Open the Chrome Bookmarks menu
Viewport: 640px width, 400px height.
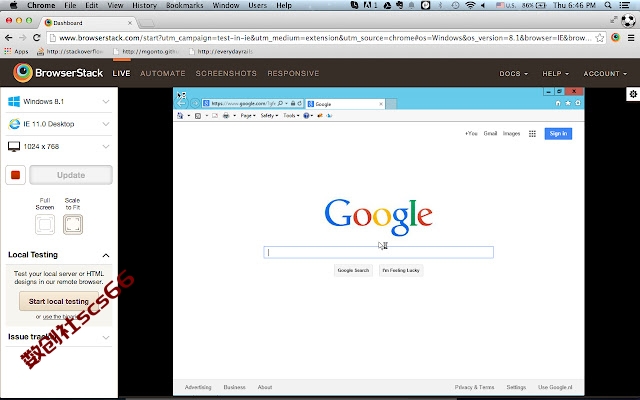pyautogui.click(x=184, y=5)
